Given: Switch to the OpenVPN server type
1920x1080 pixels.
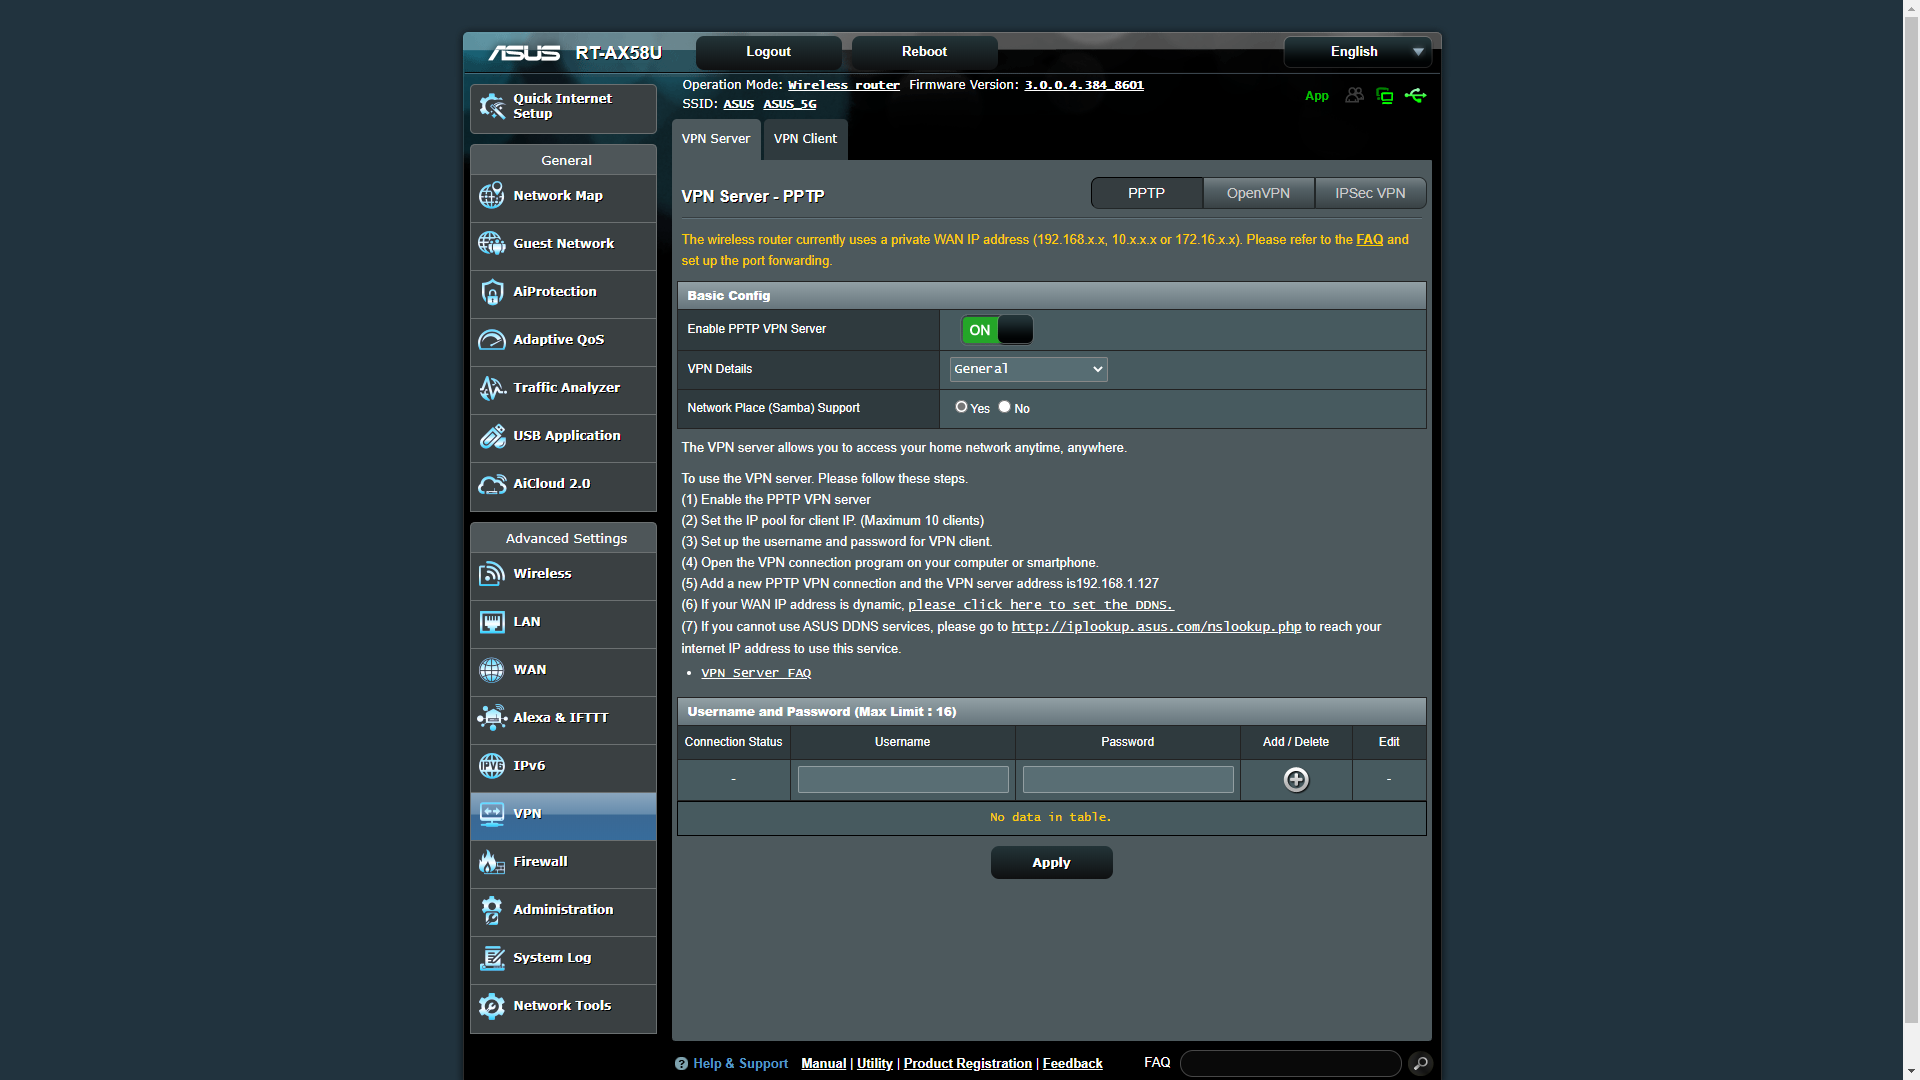Looking at the screenshot, I should point(1258,193).
